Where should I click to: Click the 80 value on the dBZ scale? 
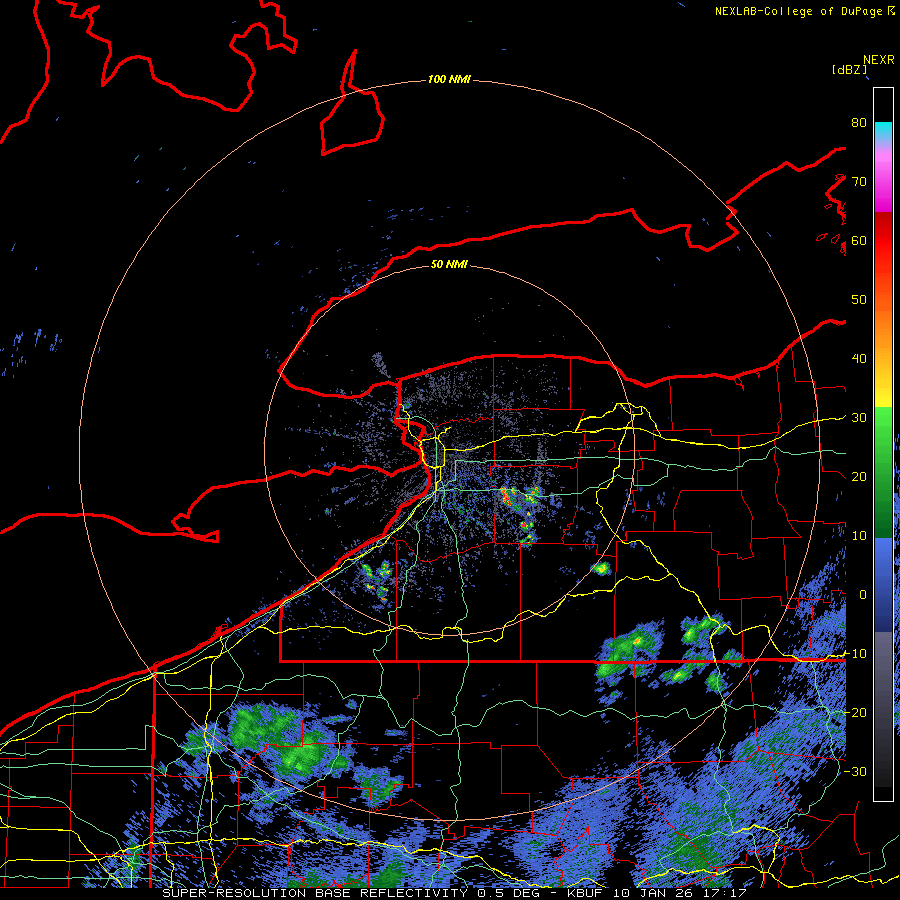[859, 123]
